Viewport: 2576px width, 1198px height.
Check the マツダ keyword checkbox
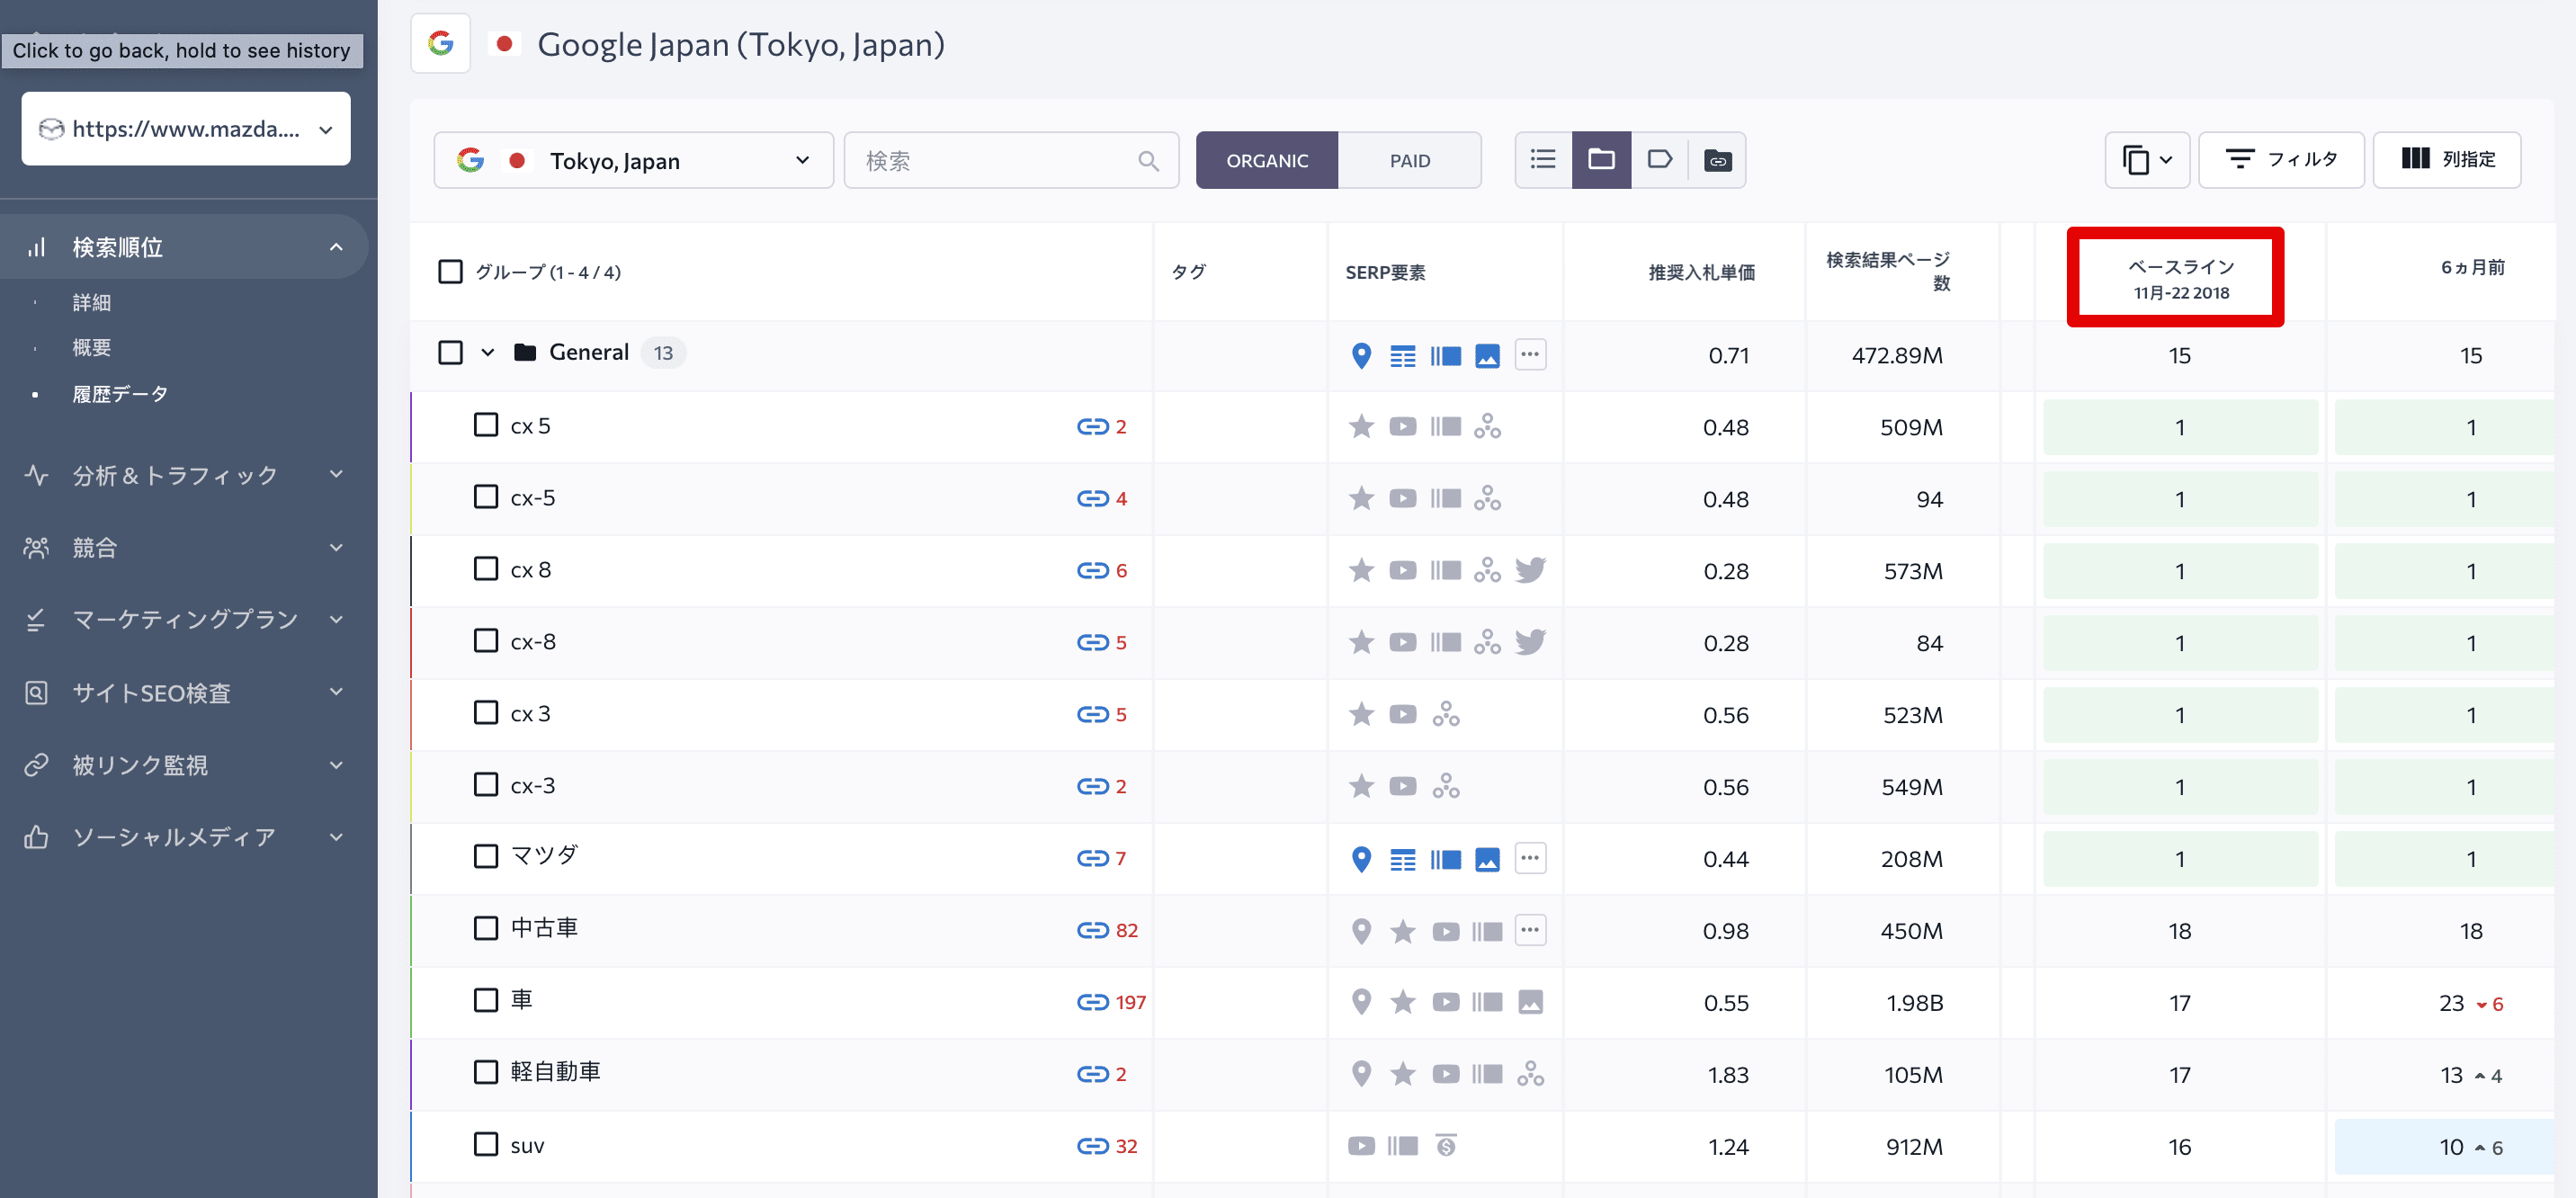(x=486, y=857)
